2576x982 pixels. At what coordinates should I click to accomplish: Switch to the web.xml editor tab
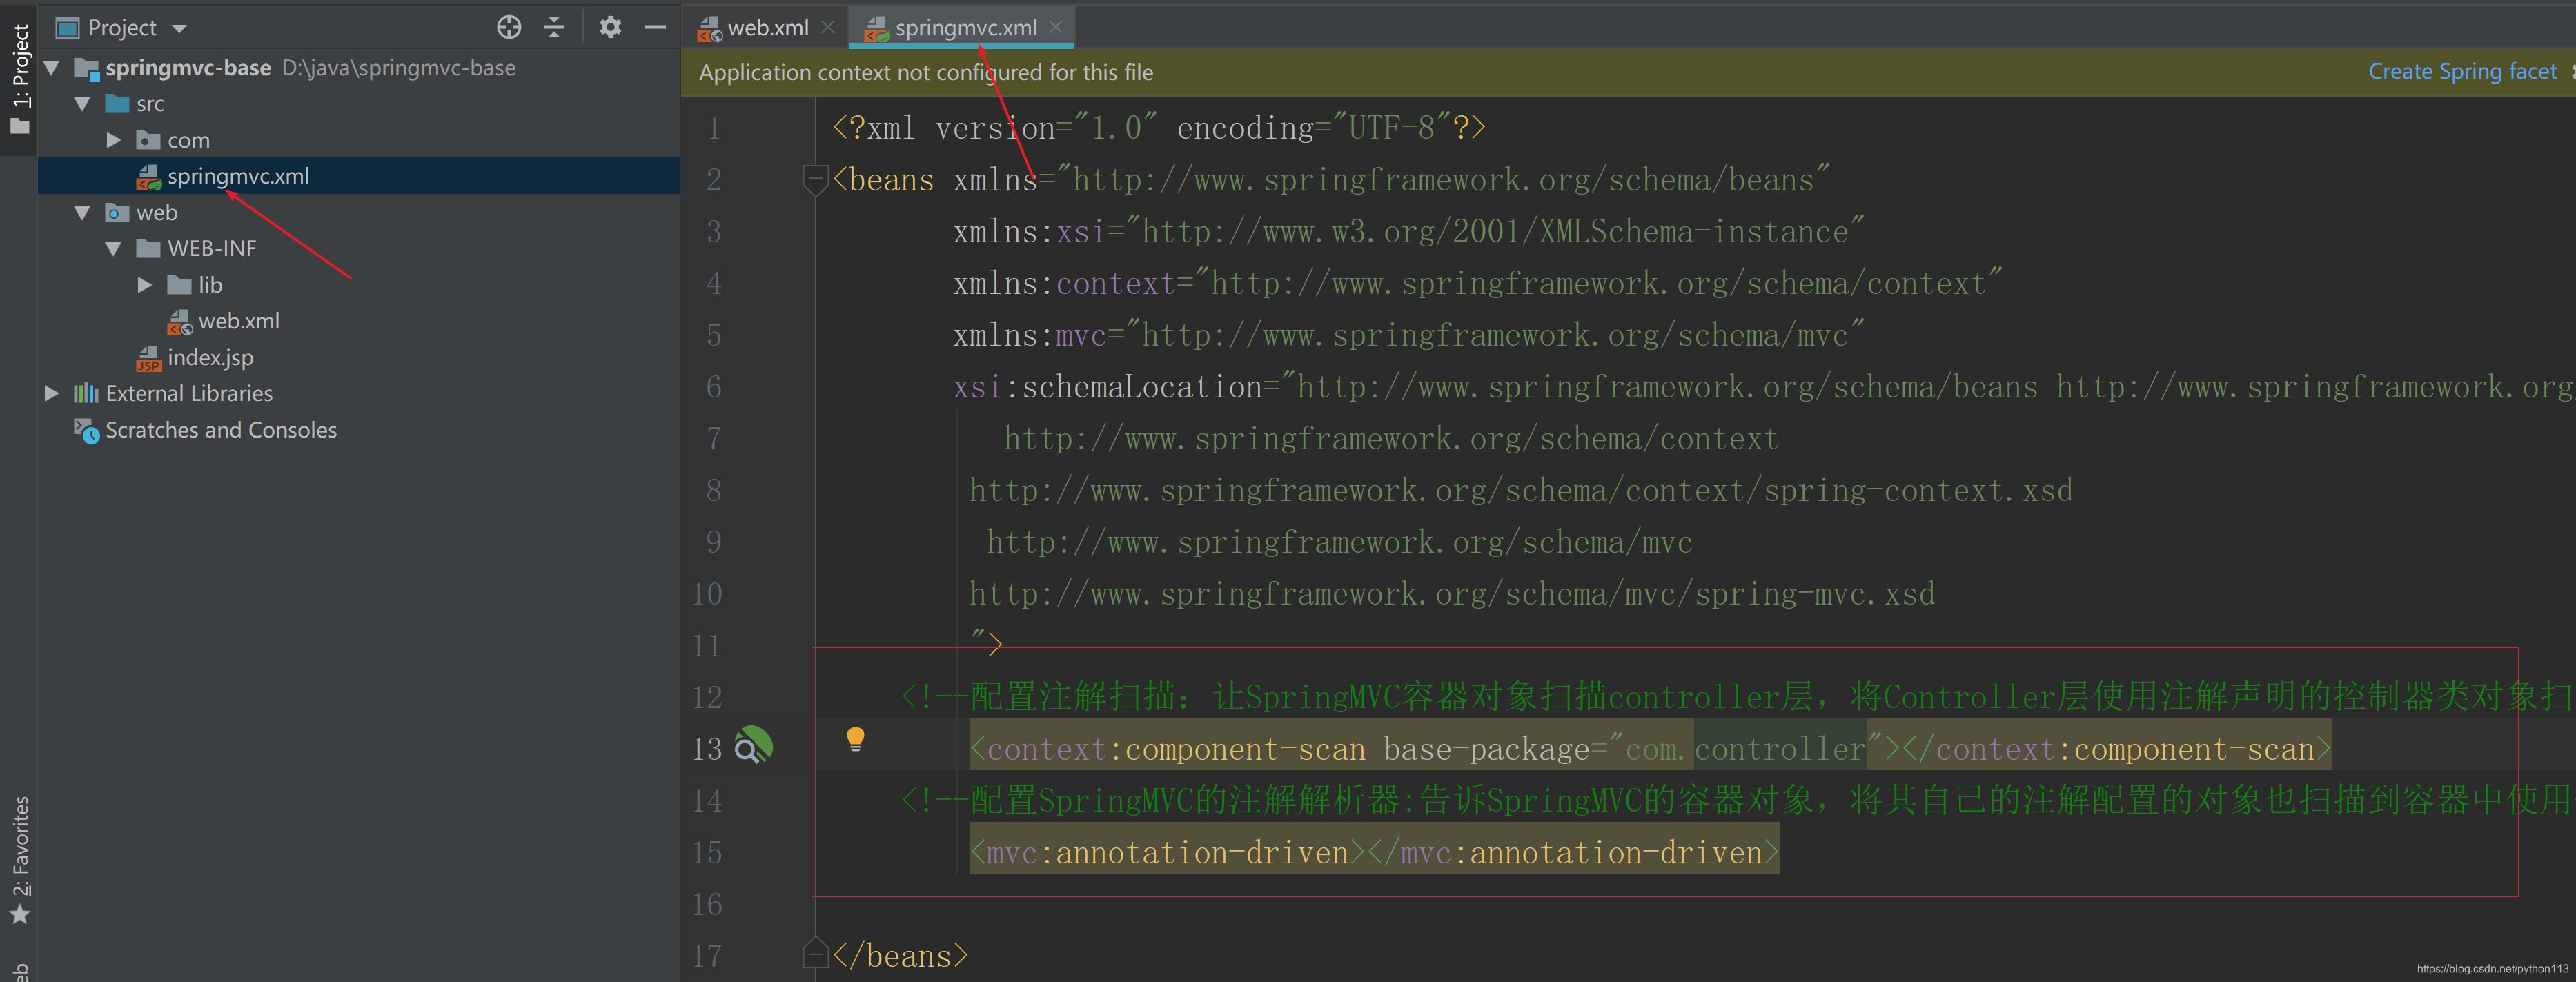coord(766,28)
